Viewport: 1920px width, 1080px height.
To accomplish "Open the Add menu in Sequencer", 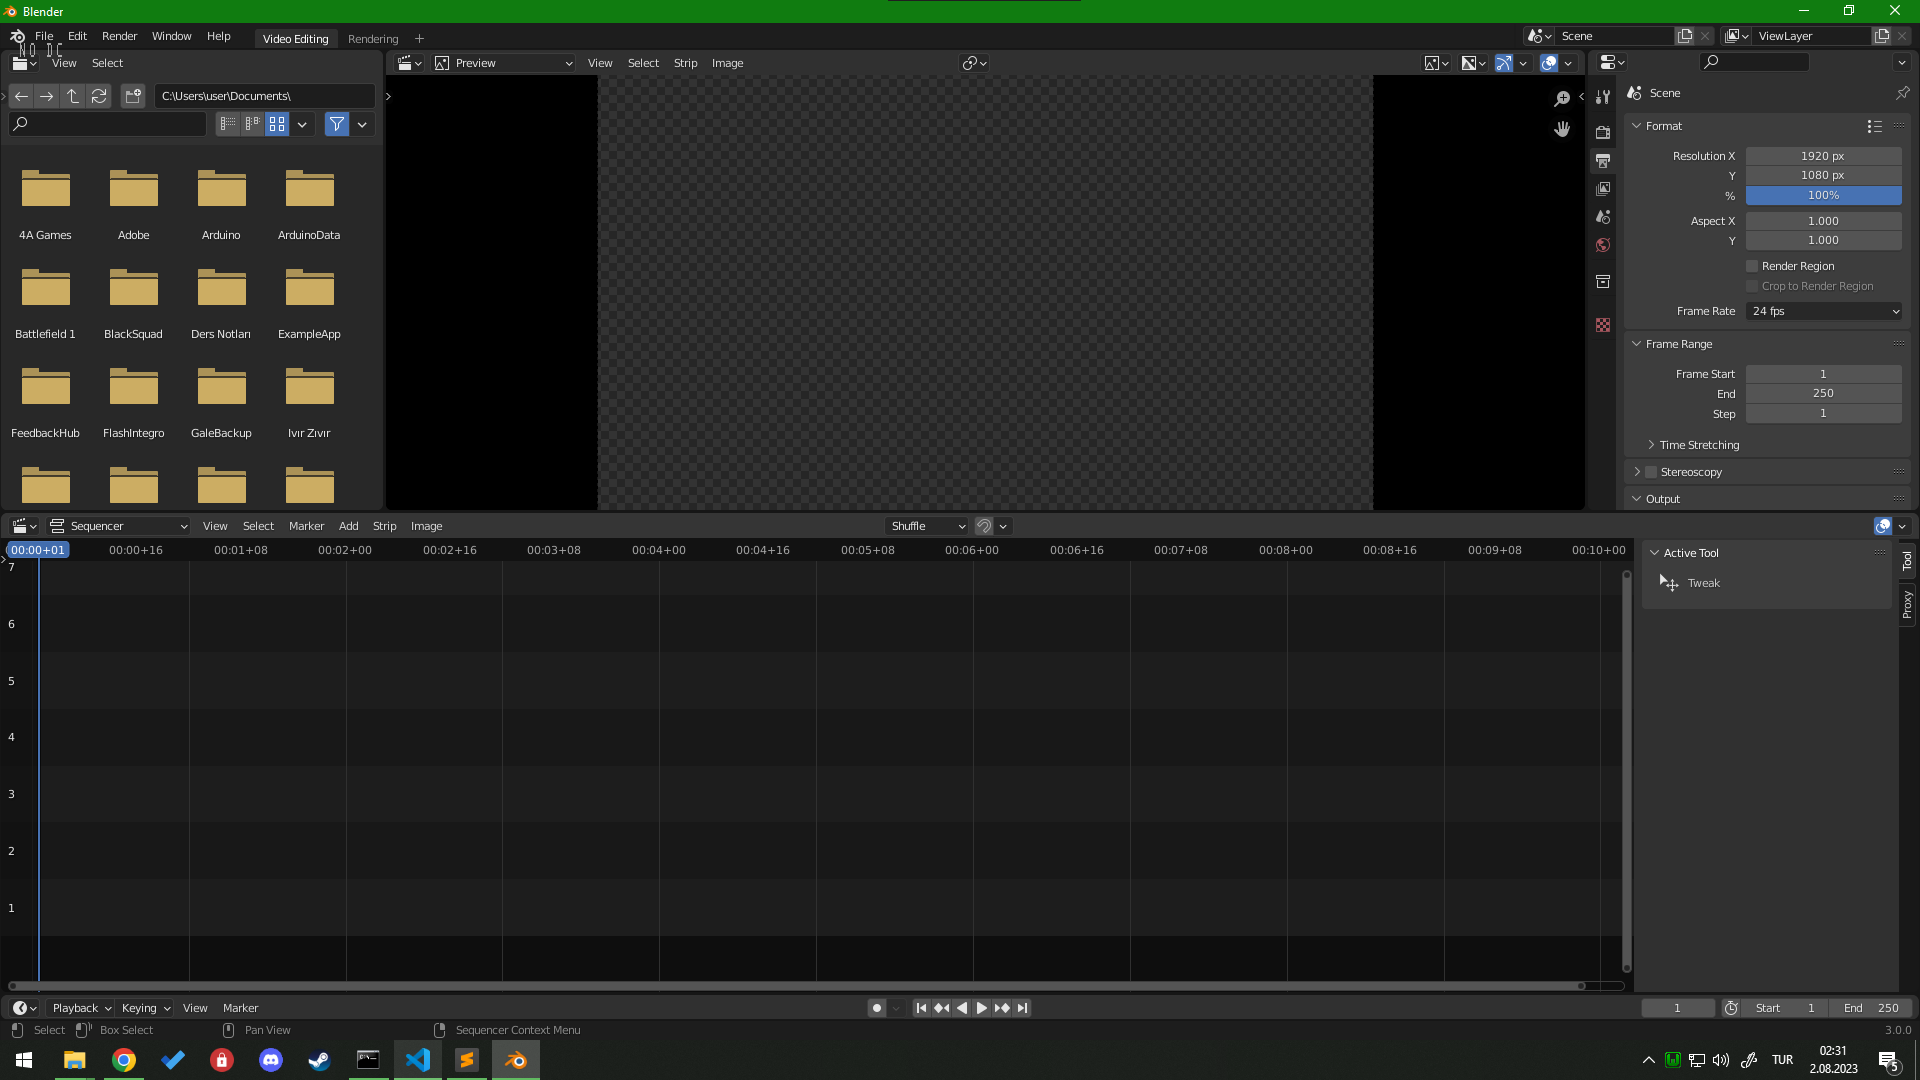I will pos(348,526).
